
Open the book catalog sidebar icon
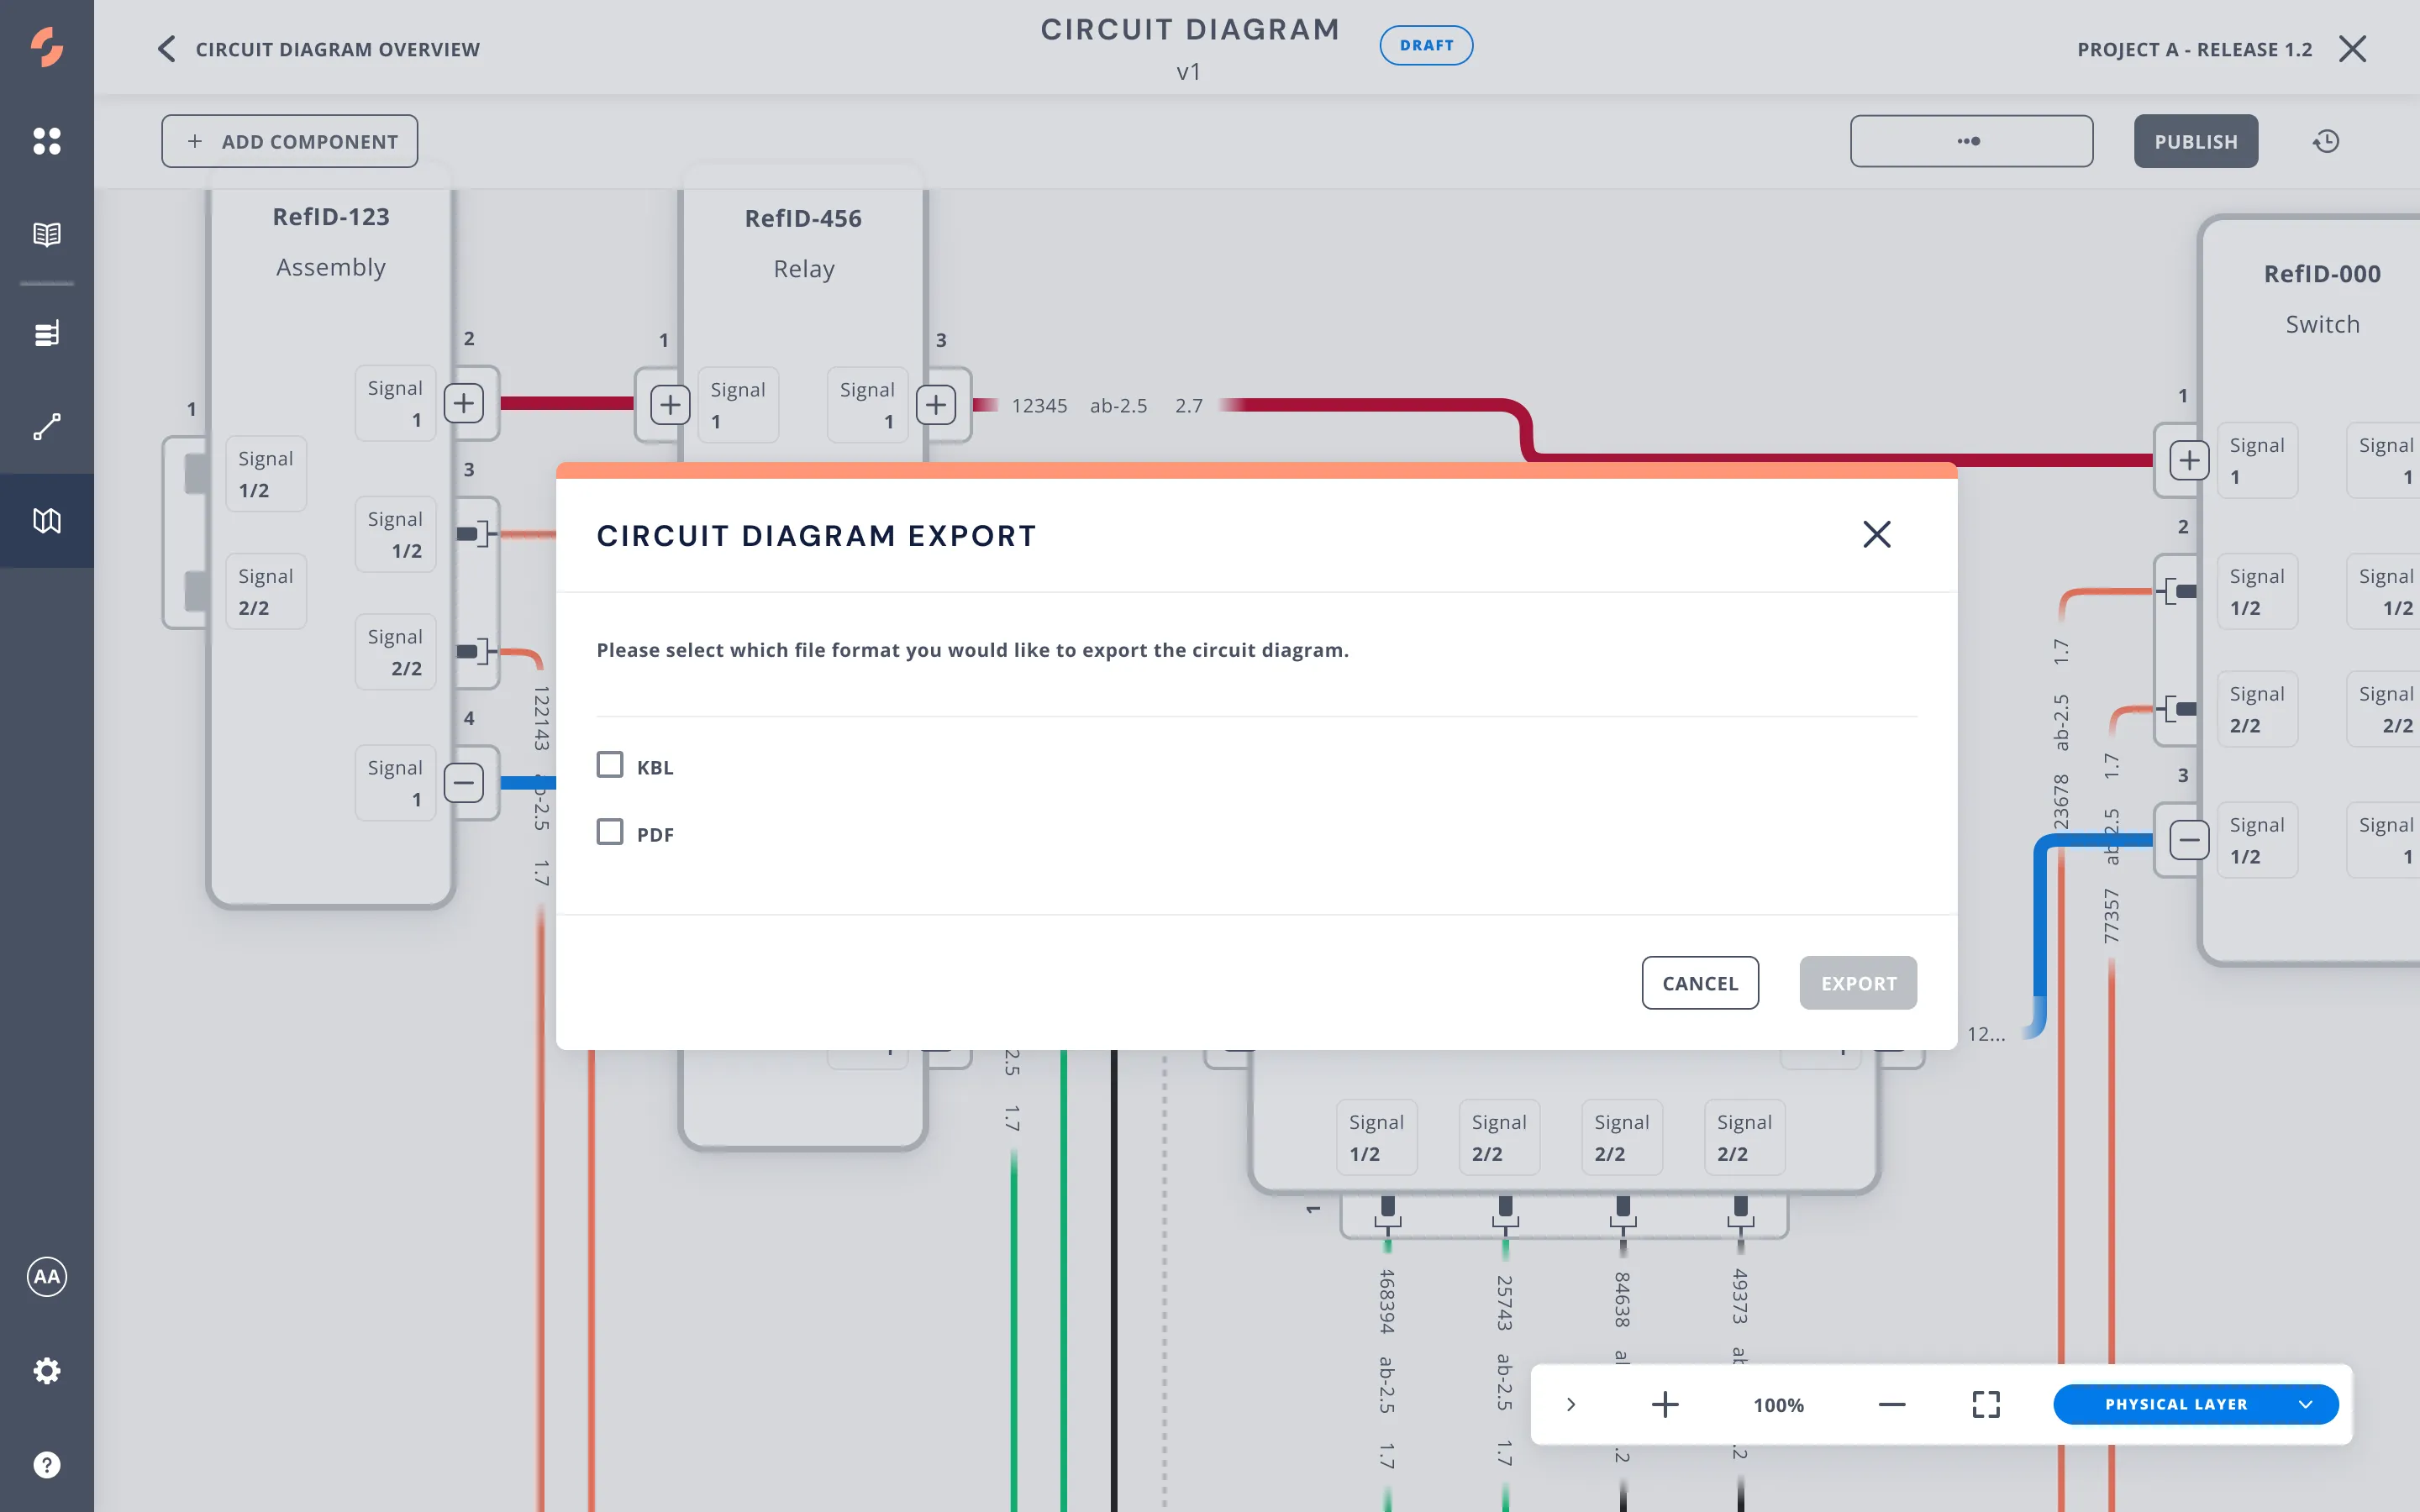click(47, 235)
